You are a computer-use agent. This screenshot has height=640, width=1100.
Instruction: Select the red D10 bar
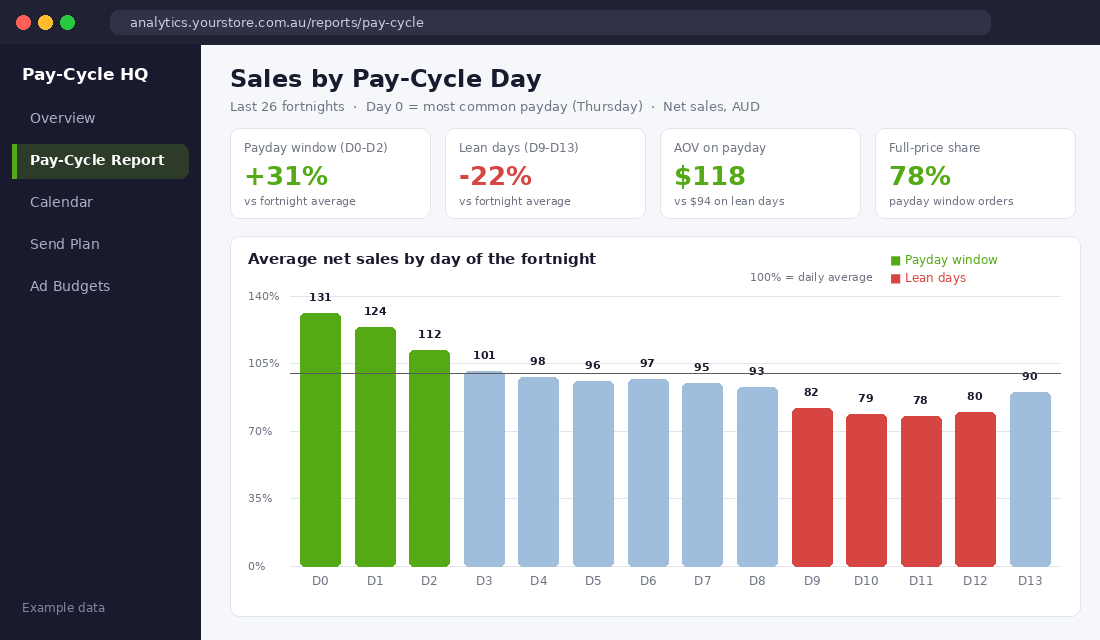tap(866, 491)
